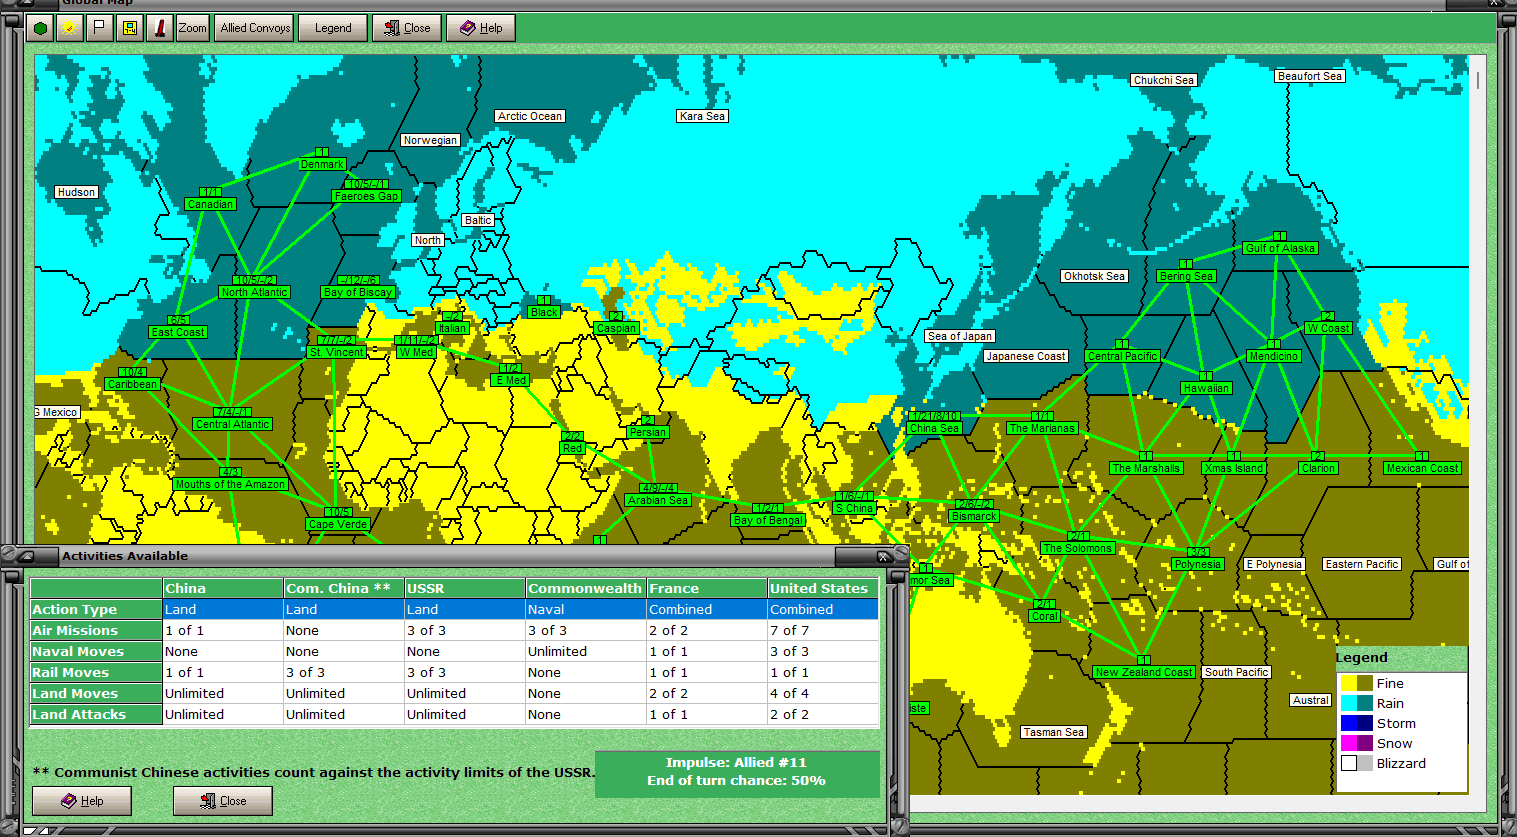Select the Bay of Biscay sea area
This screenshot has height=837, width=1517.
coord(358,292)
